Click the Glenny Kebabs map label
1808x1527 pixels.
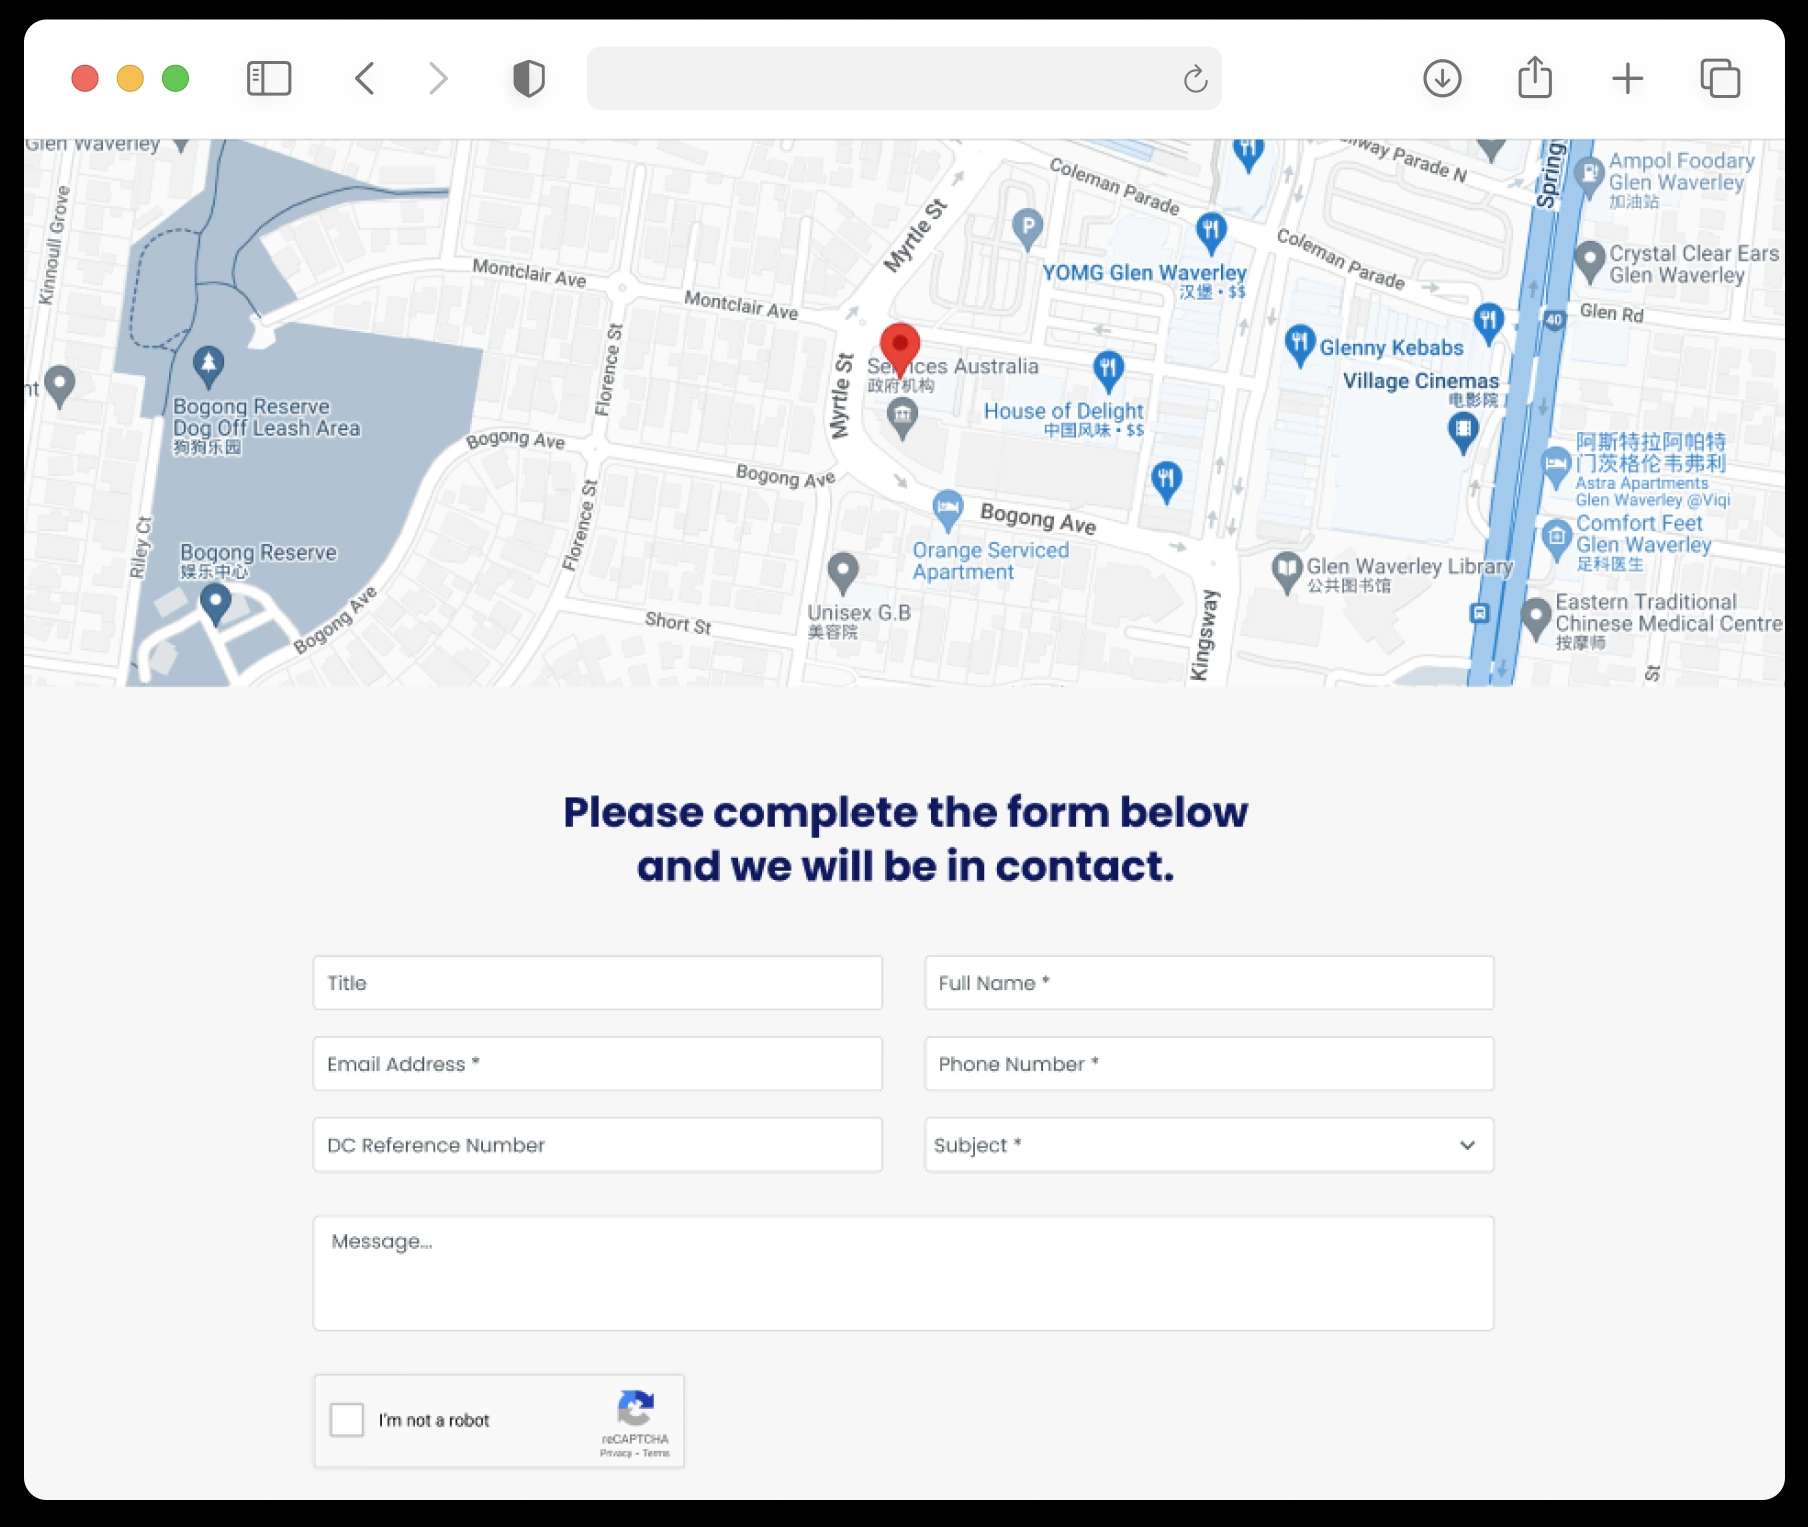1391,348
